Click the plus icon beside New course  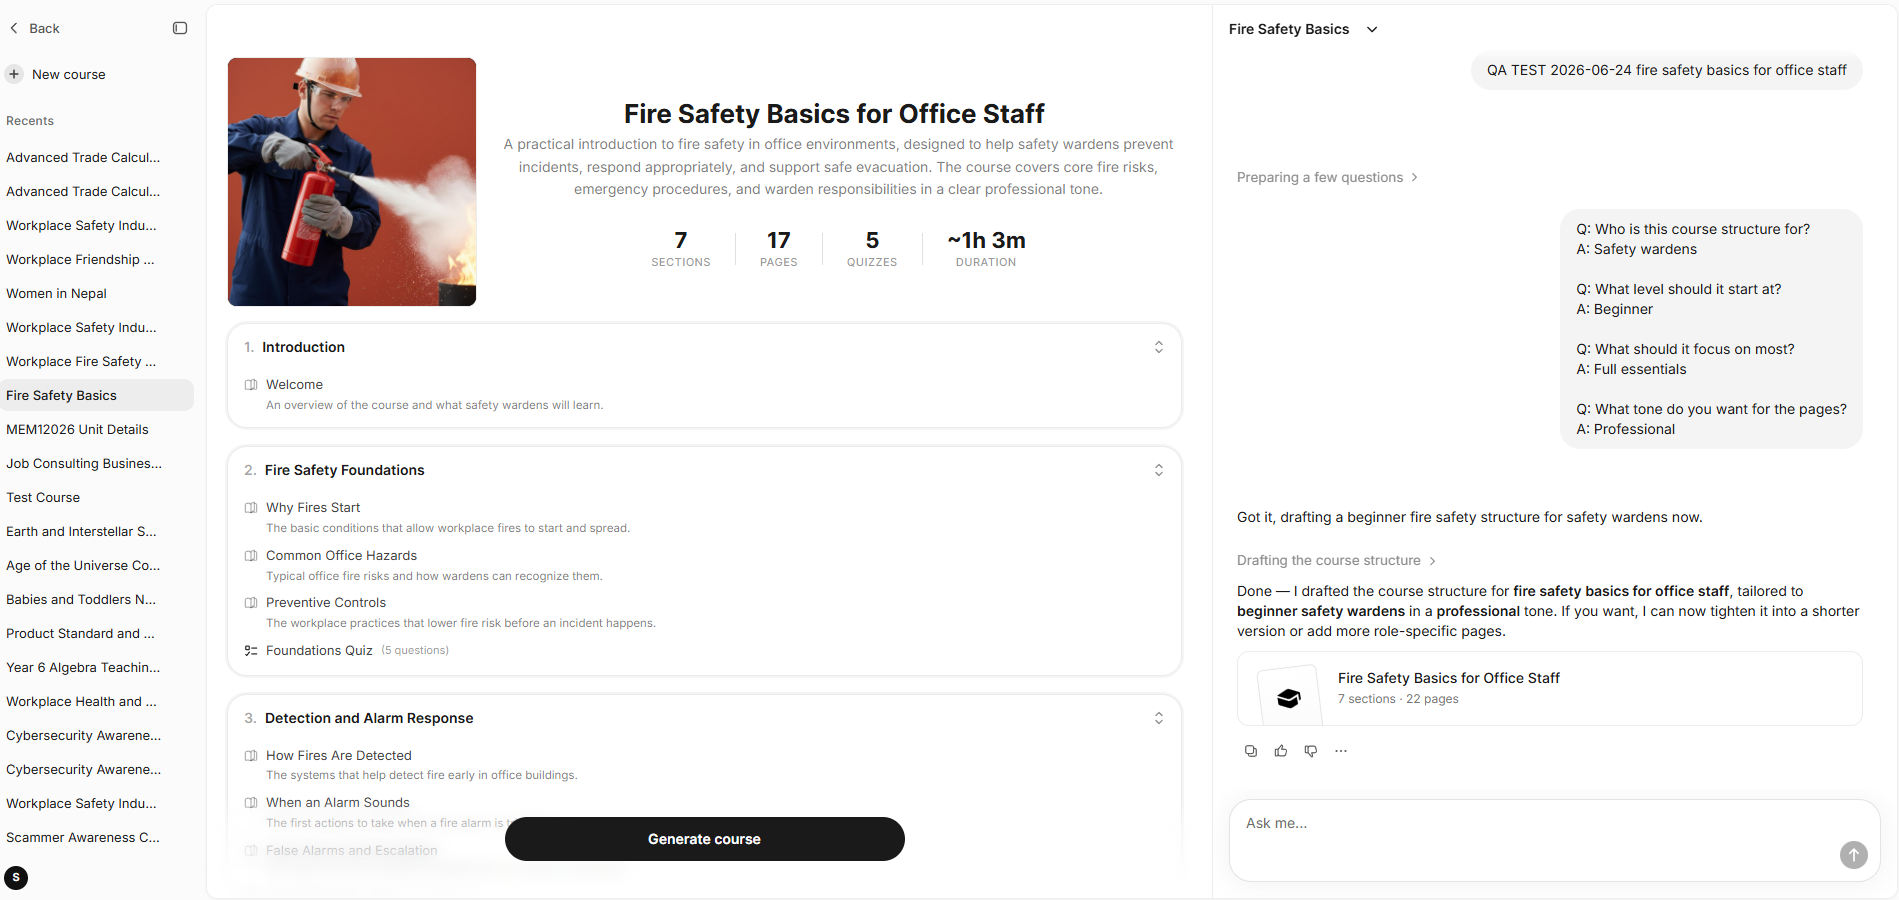[14, 74]
